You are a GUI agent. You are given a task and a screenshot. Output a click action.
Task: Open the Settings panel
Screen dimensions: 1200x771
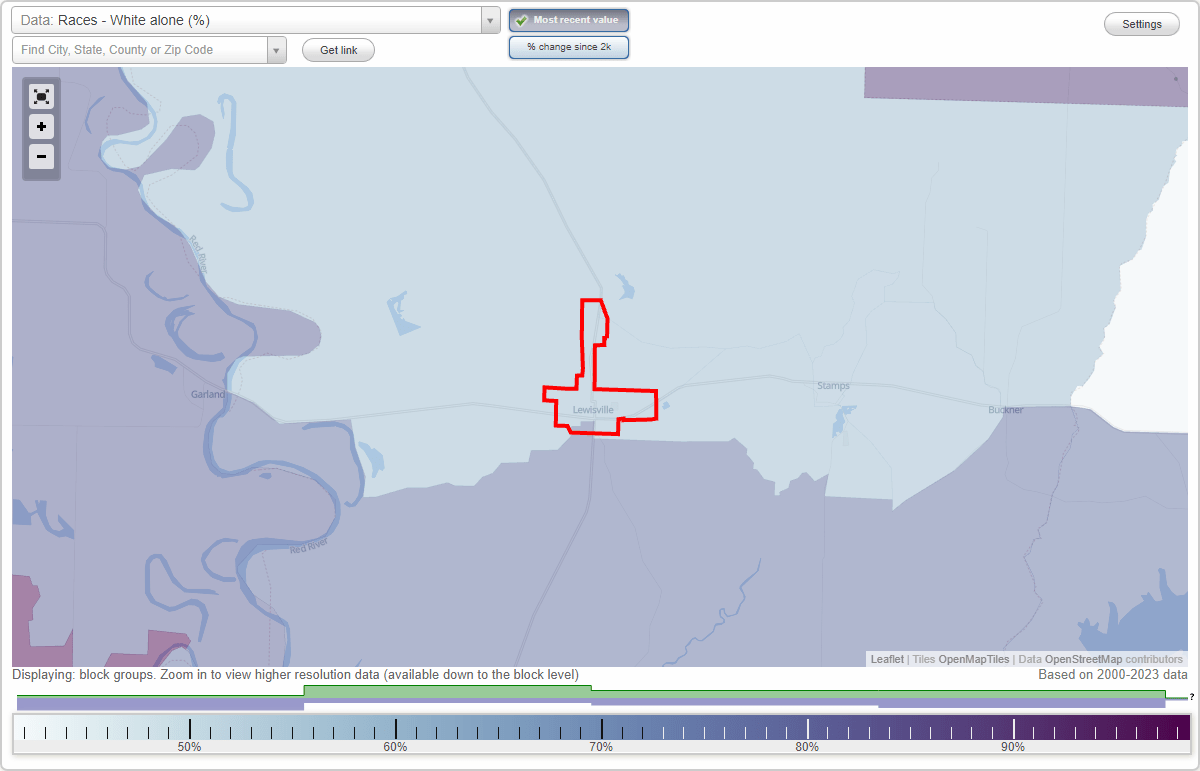(x=1141, y=23)
